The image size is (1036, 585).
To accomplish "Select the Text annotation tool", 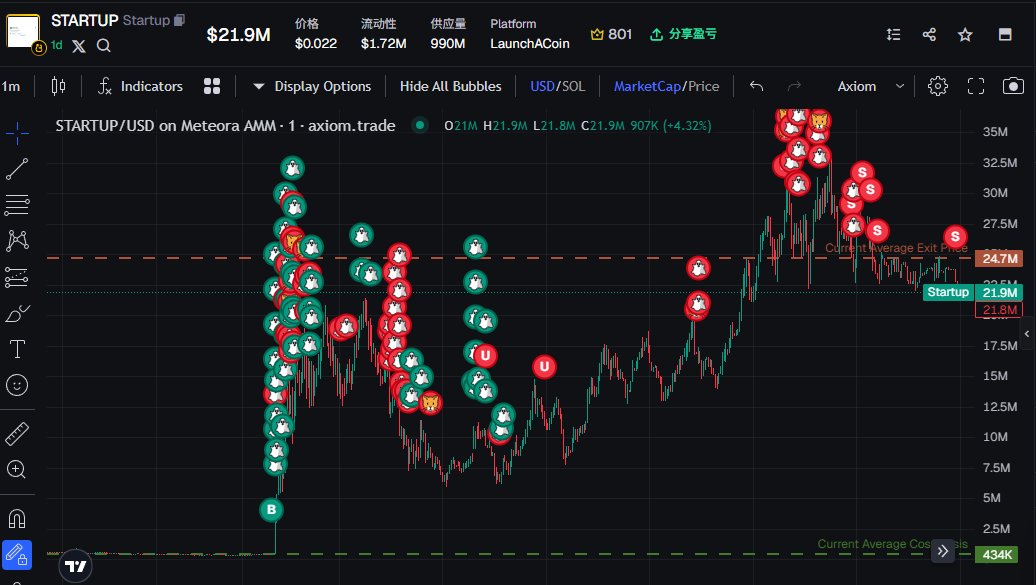I will [x=17, y=349].
